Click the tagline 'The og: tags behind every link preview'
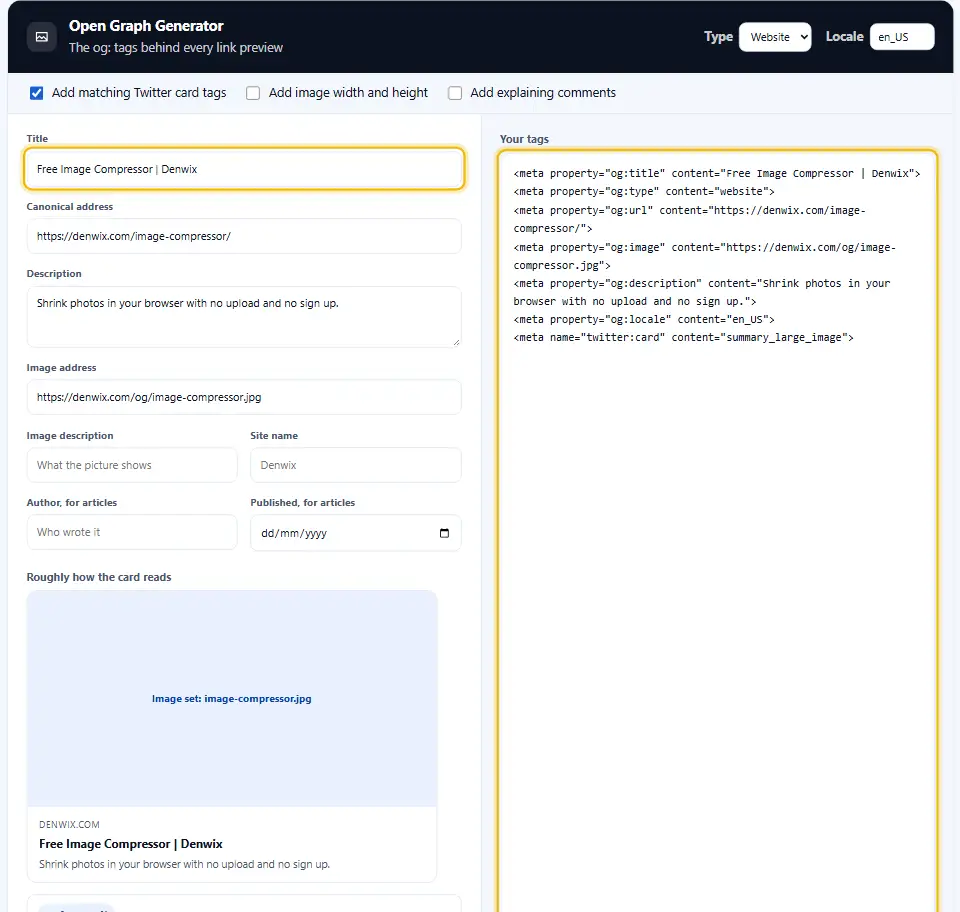The image size is (960, 912). (176, 48)
